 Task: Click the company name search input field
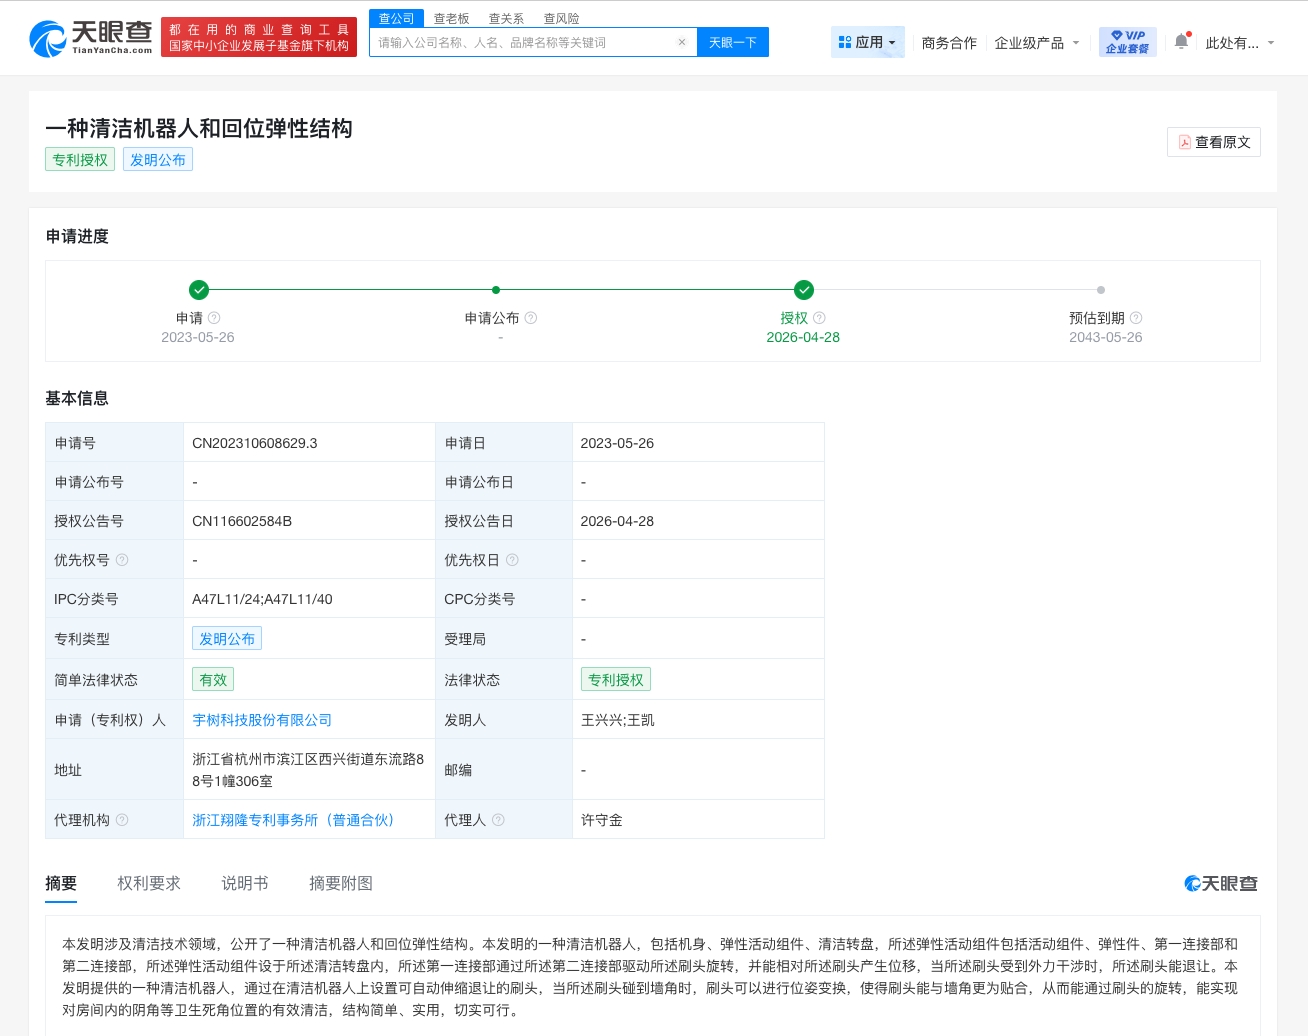tap(520, 42)
